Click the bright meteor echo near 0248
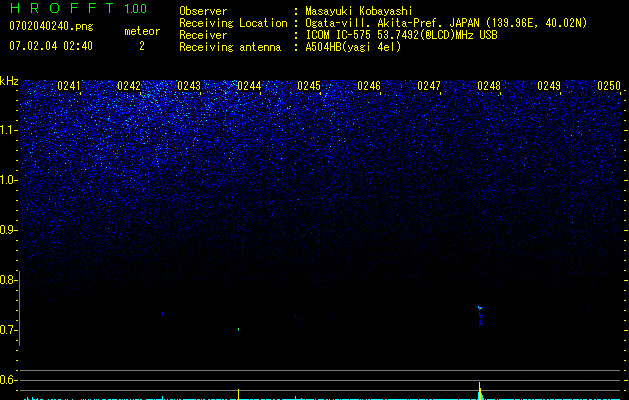629x400 pixels. click(480, 308)
